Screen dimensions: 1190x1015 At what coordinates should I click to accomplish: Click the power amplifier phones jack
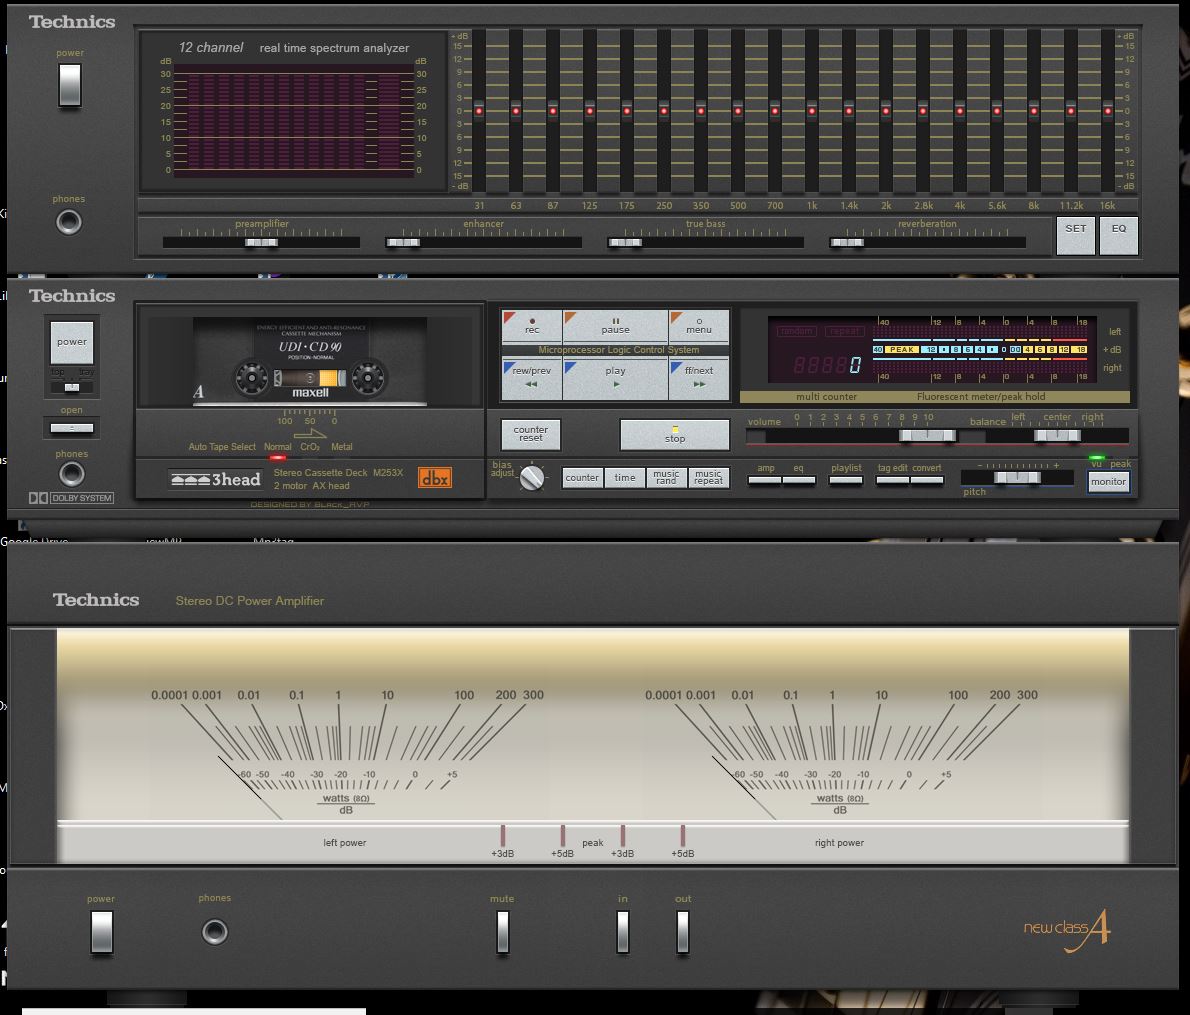(215, 931)
